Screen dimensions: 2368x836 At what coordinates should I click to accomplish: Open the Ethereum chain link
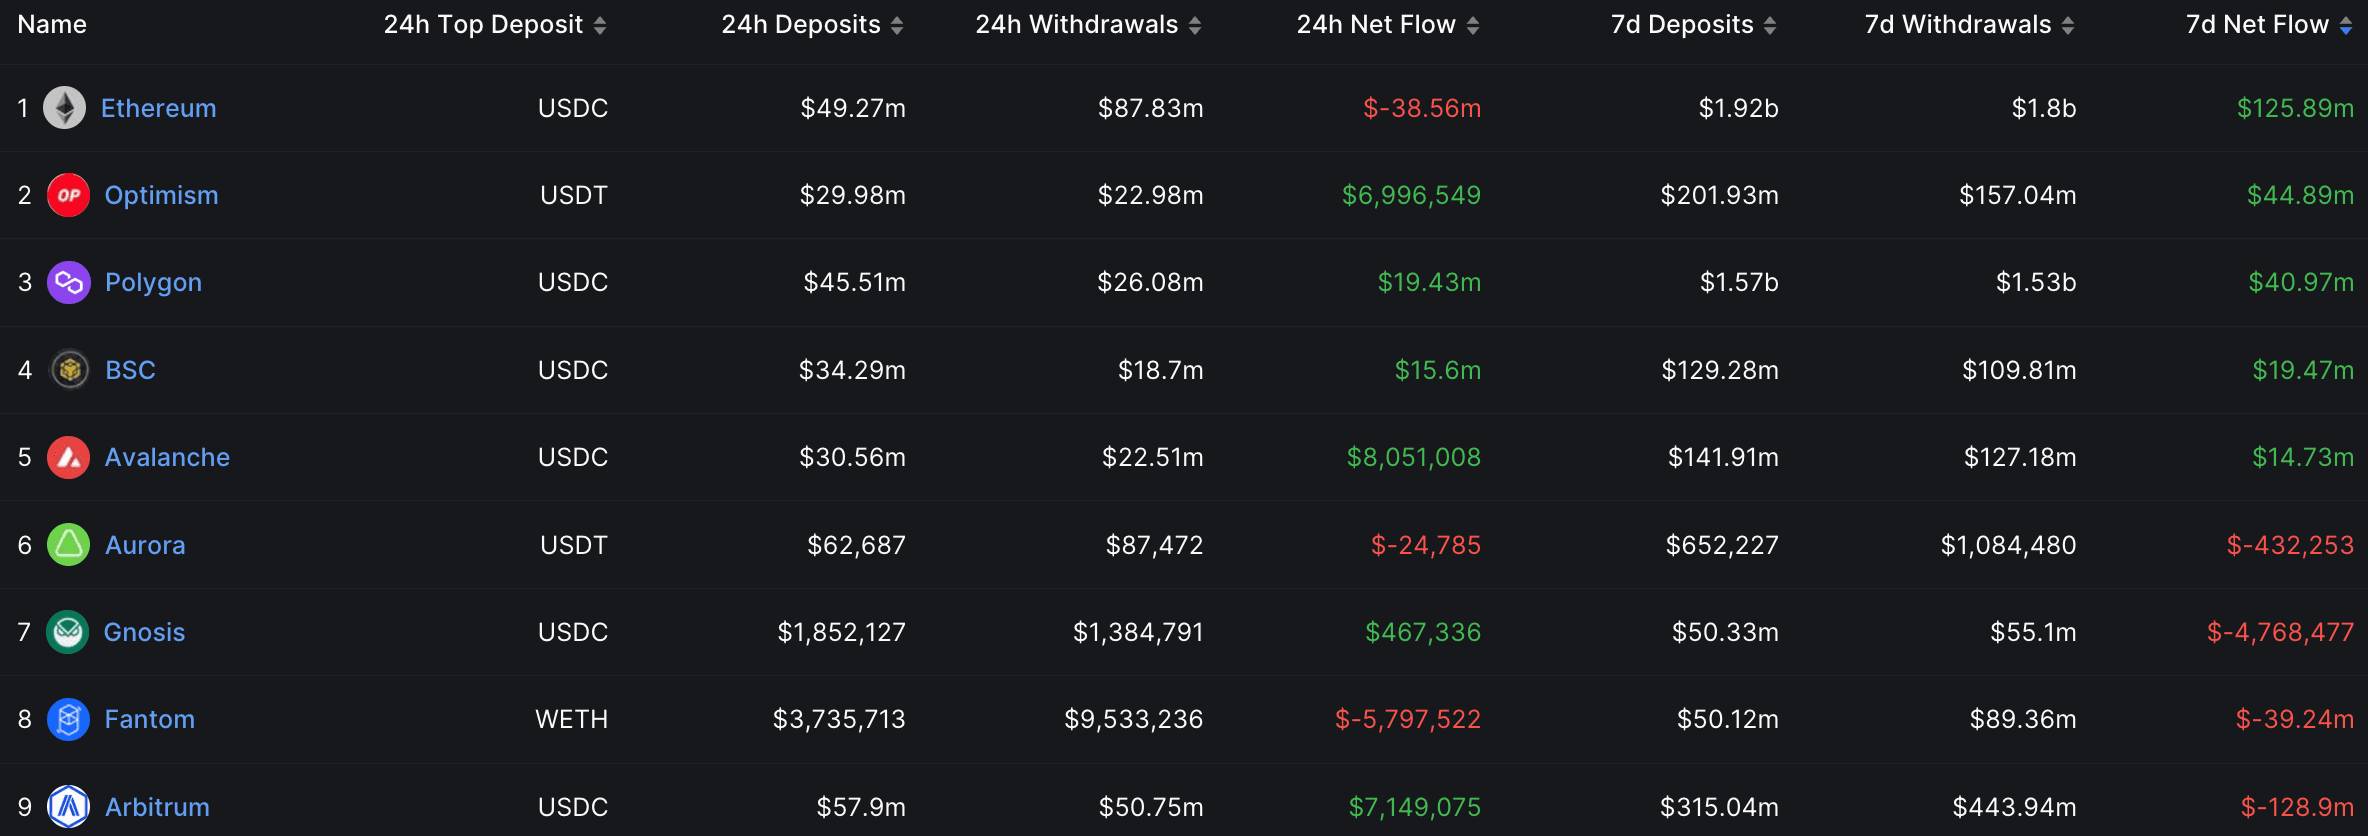[x=159, y=108]
